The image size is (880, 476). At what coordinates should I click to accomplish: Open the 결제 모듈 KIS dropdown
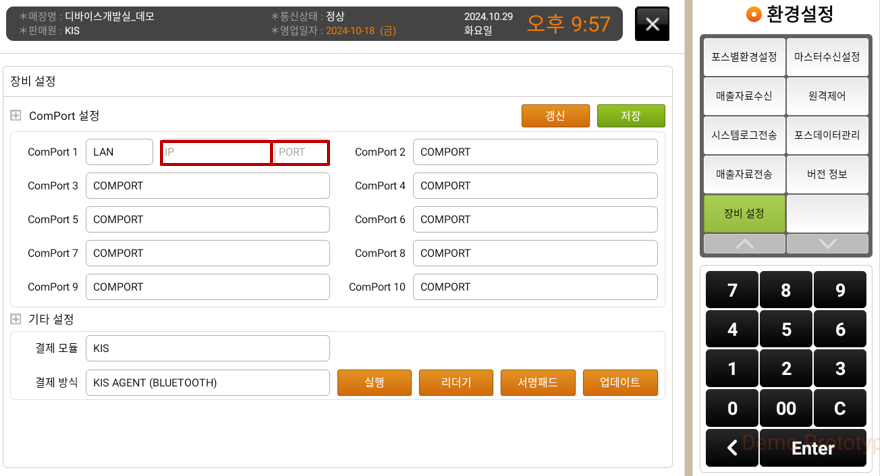pyautogui.click(x=208, y=348)
